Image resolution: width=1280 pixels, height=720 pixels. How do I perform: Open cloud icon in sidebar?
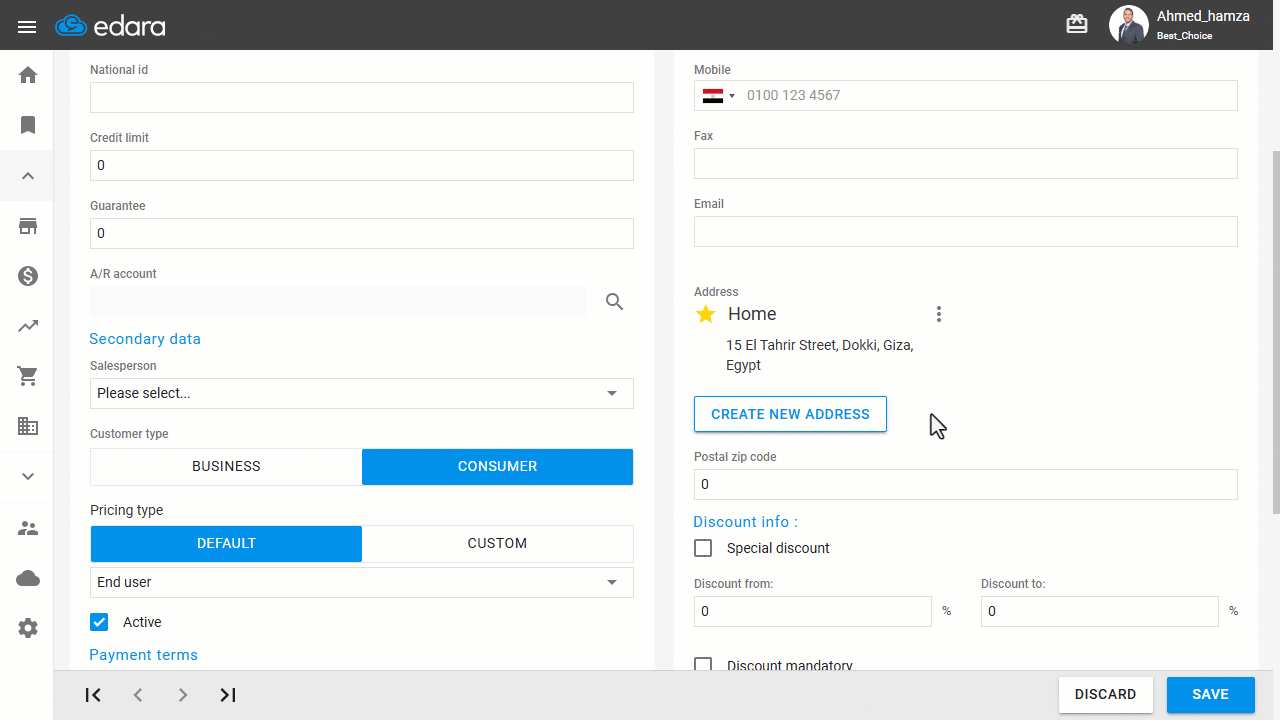(x=28, y=578)
